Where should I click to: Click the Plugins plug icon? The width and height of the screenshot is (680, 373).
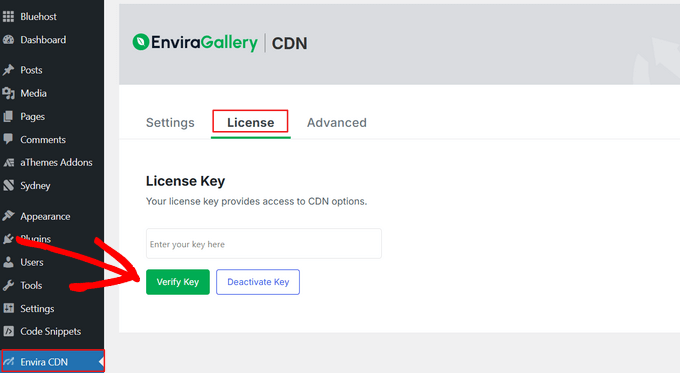click(x=8, y=239)
